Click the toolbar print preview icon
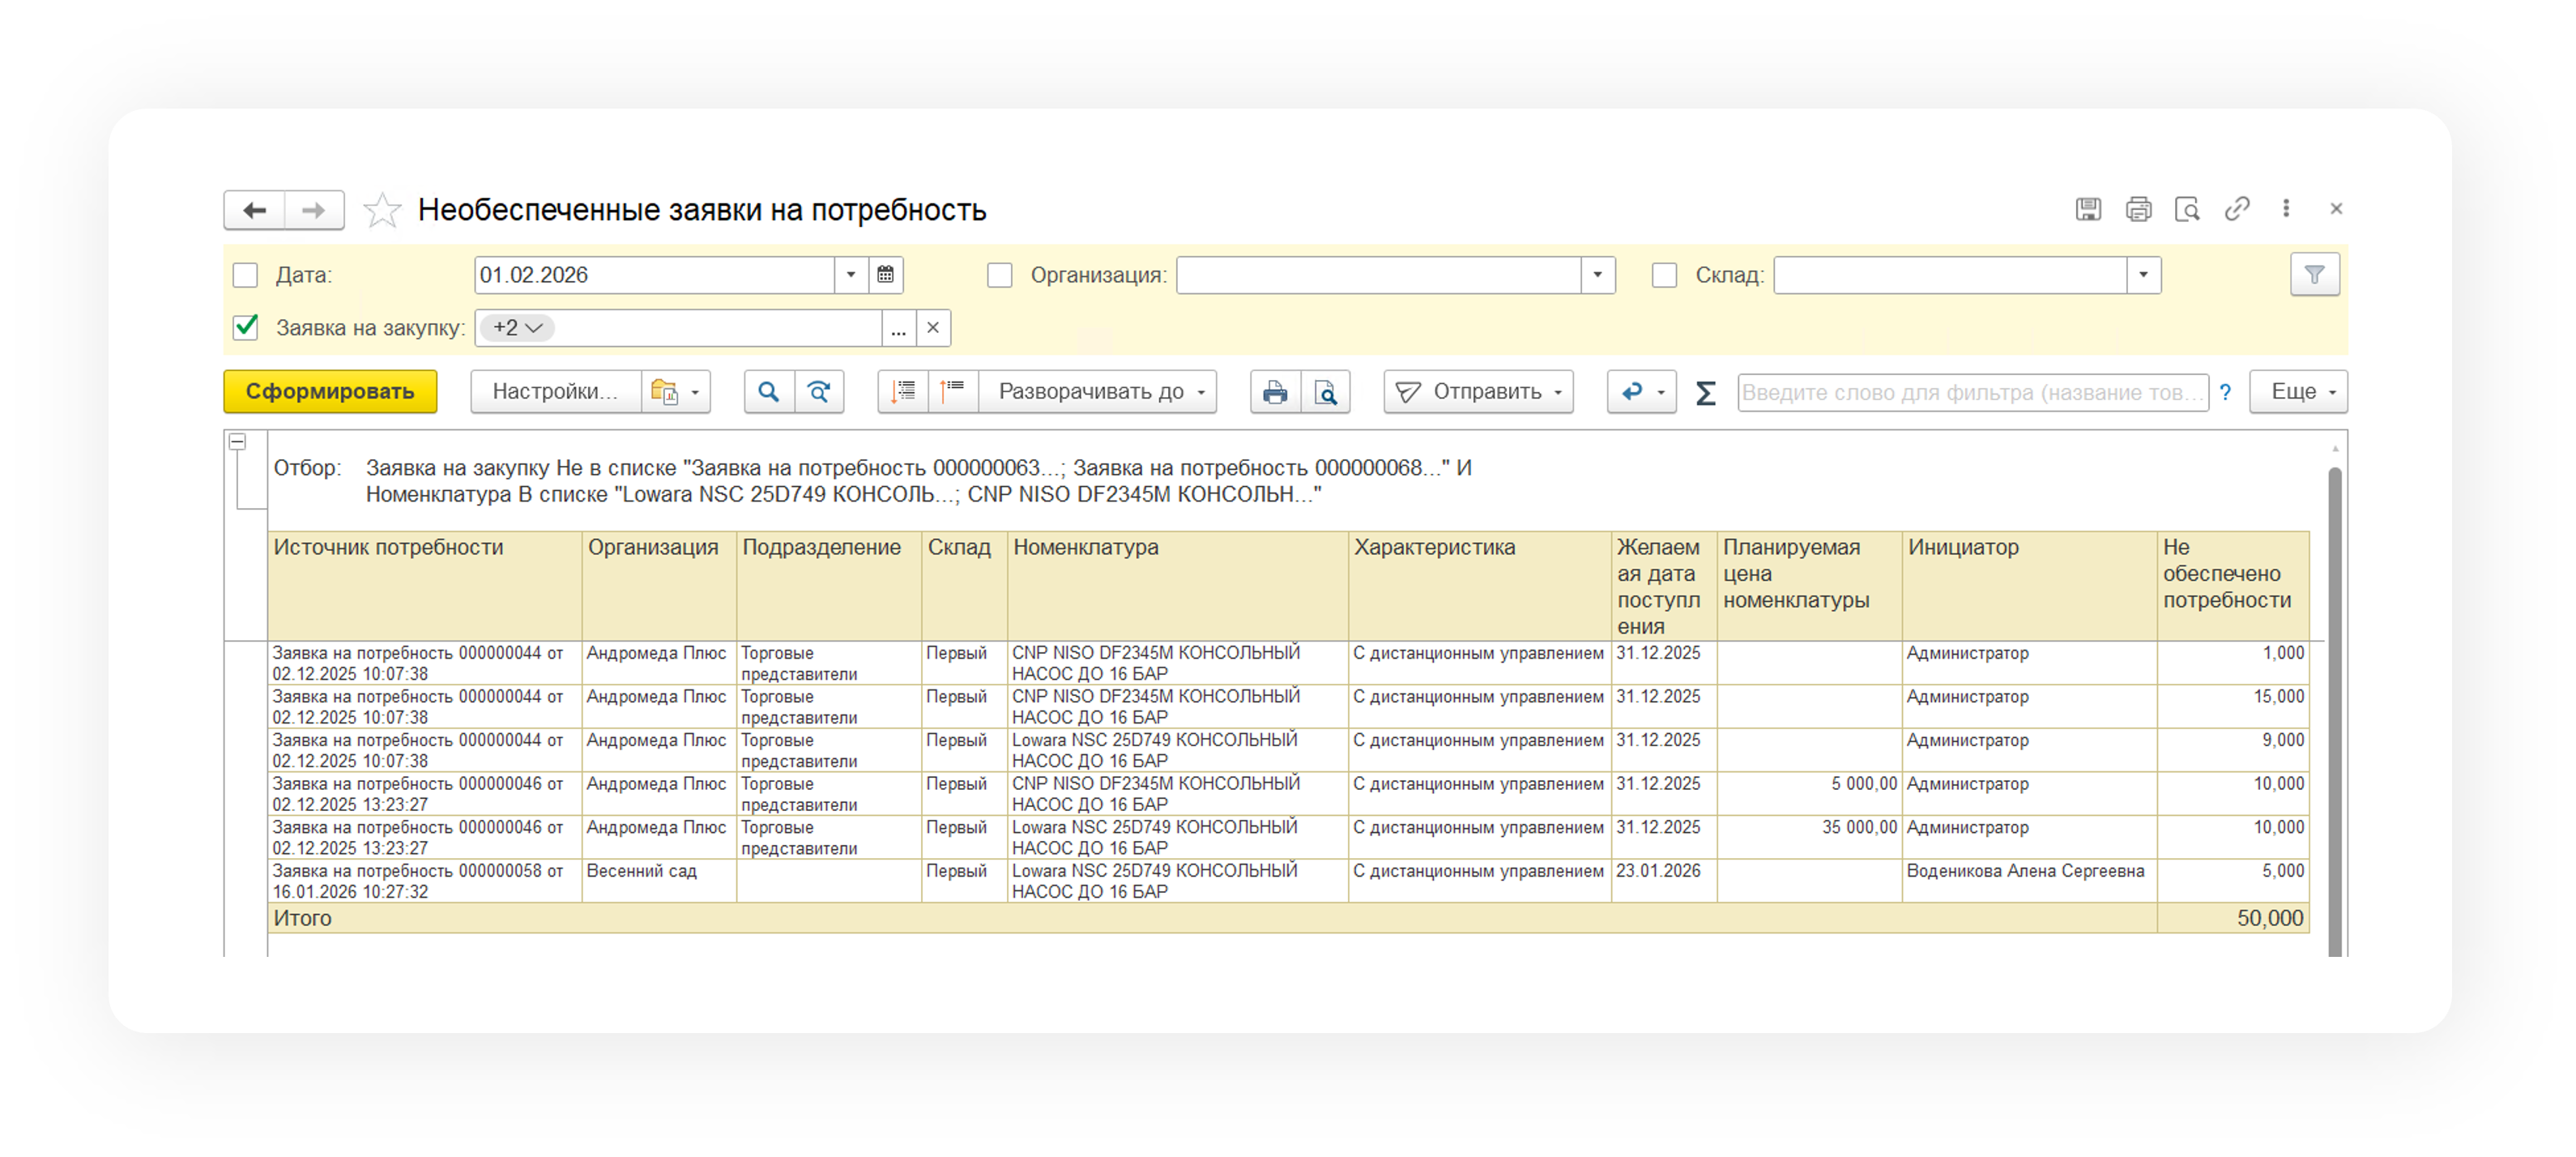 point(1325,392)
